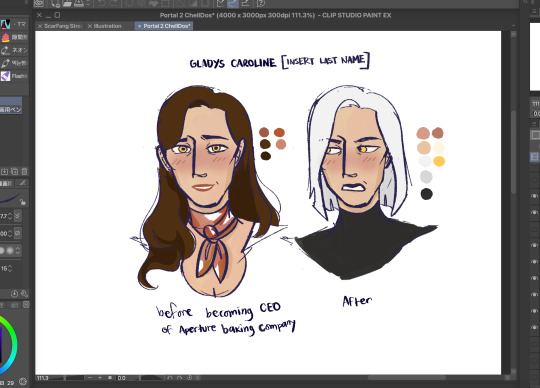The image size is (540, 388).
Task: Select the pink-topped brush sub tool
Action: coord(14,37)
